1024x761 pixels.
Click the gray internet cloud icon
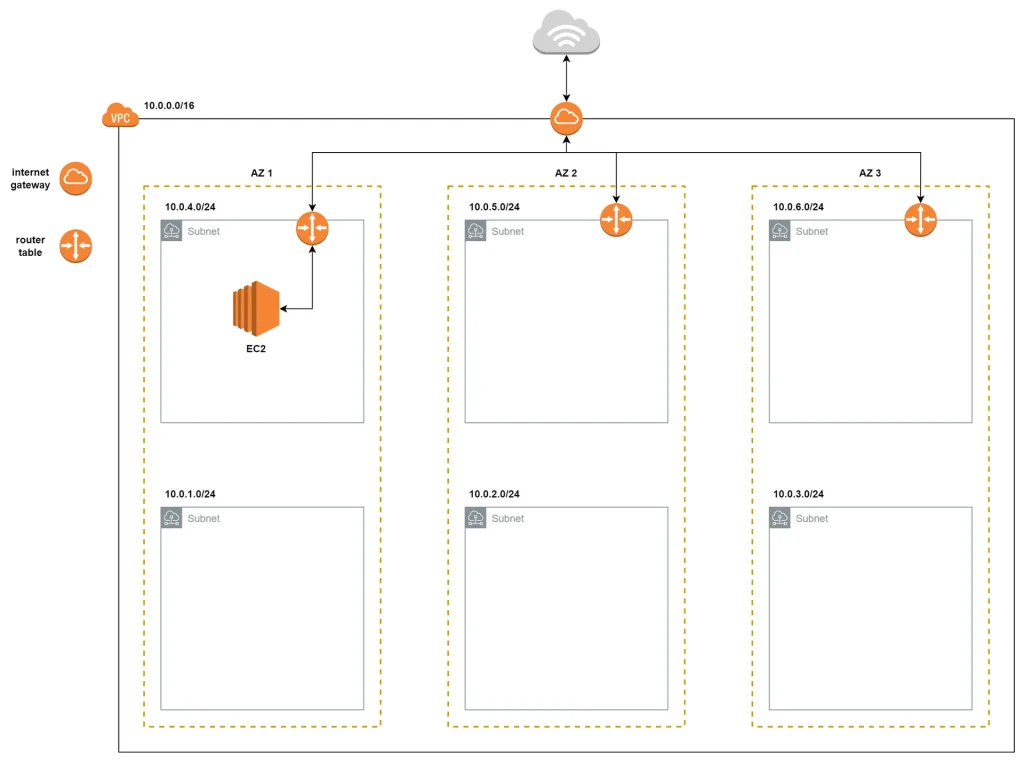click(x=566, y=32)
